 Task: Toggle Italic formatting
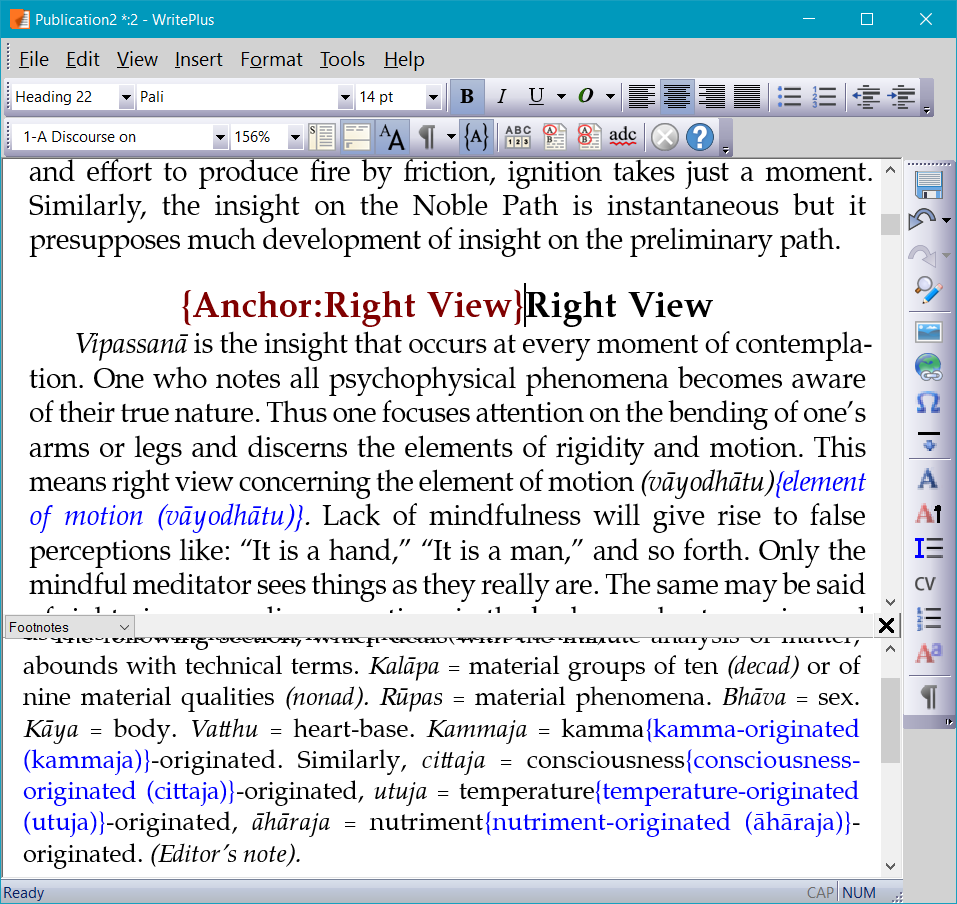[501, 97]
